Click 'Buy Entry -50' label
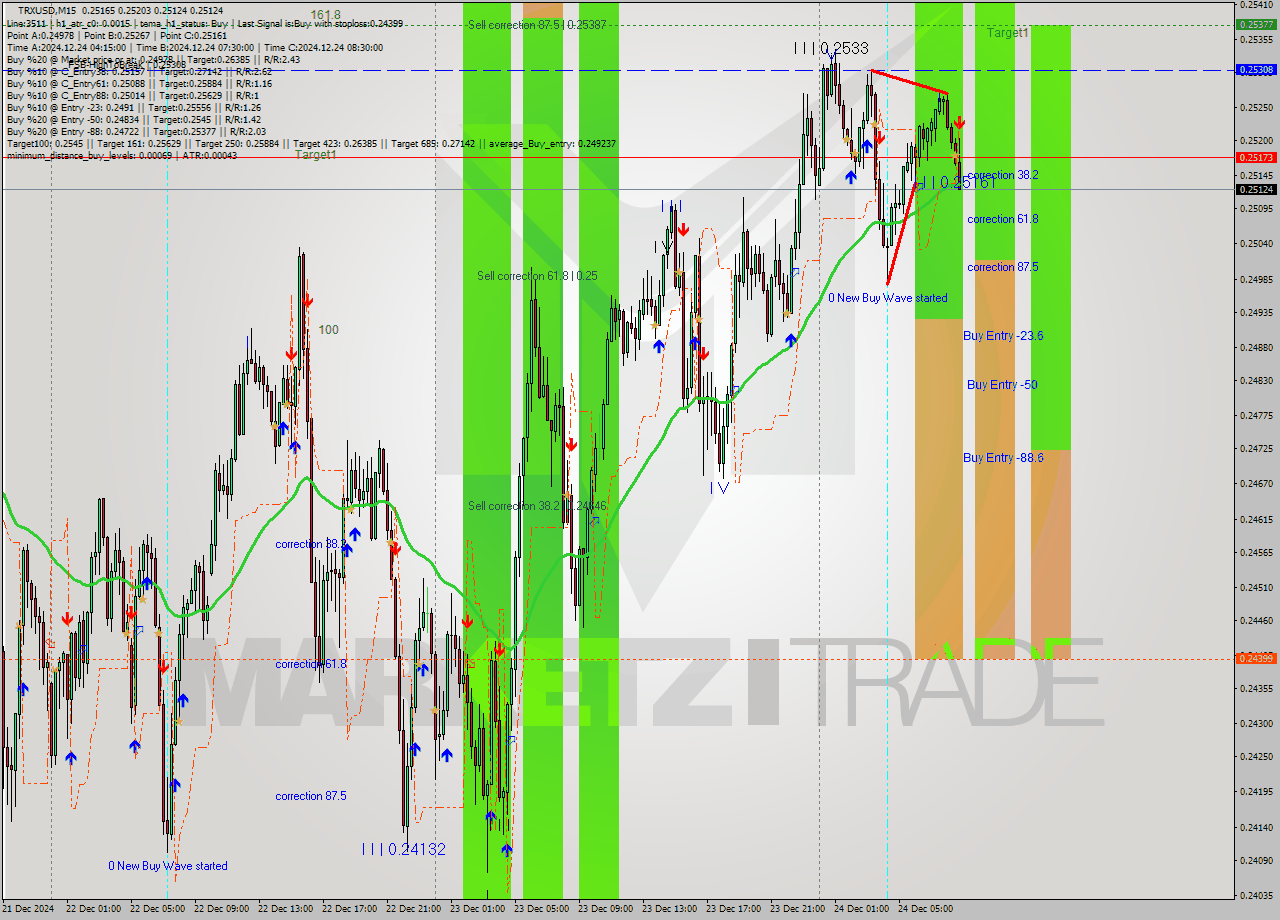The width and height of the screenshot is (1280, 920). click(1001, 385)
